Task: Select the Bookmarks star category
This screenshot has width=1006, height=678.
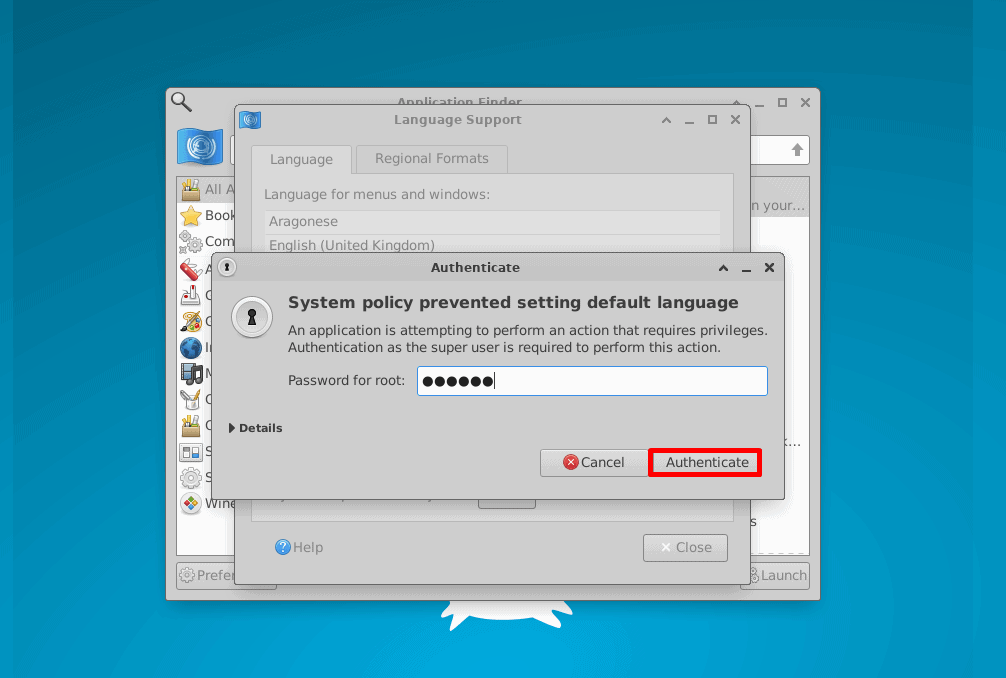Action: point(191,216)
